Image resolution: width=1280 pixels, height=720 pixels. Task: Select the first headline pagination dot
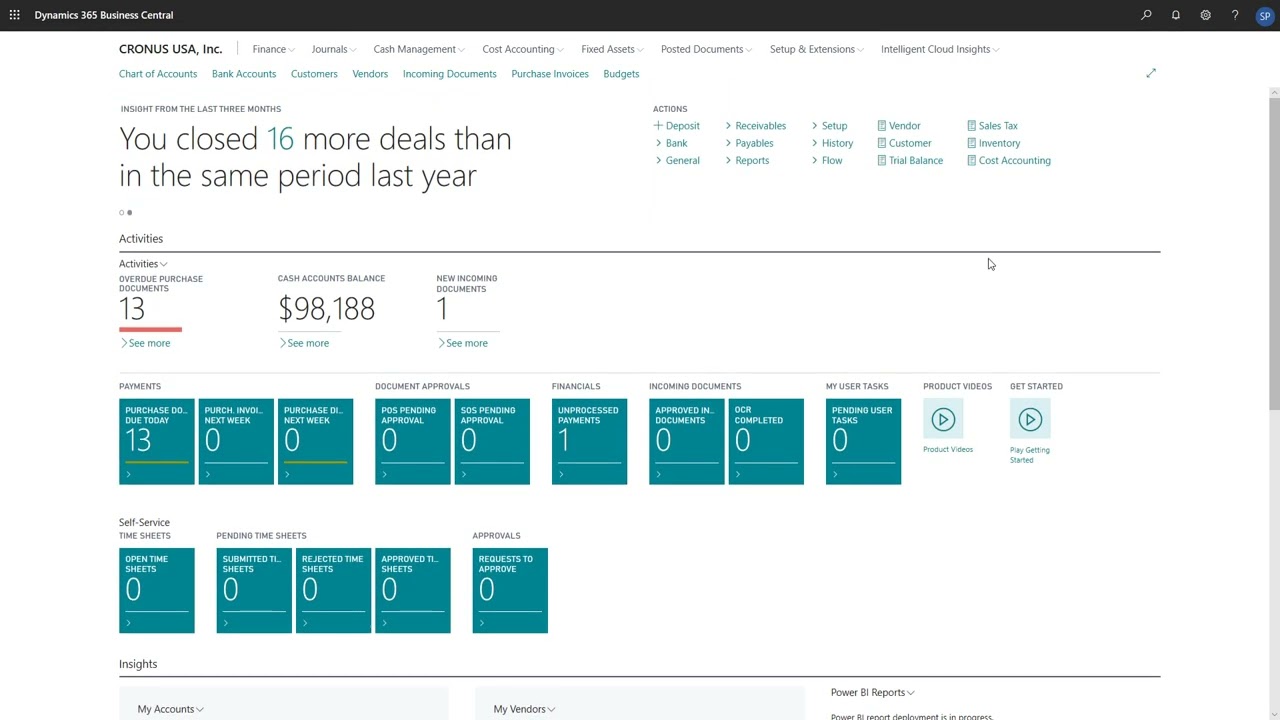click(x=122, y=212)
